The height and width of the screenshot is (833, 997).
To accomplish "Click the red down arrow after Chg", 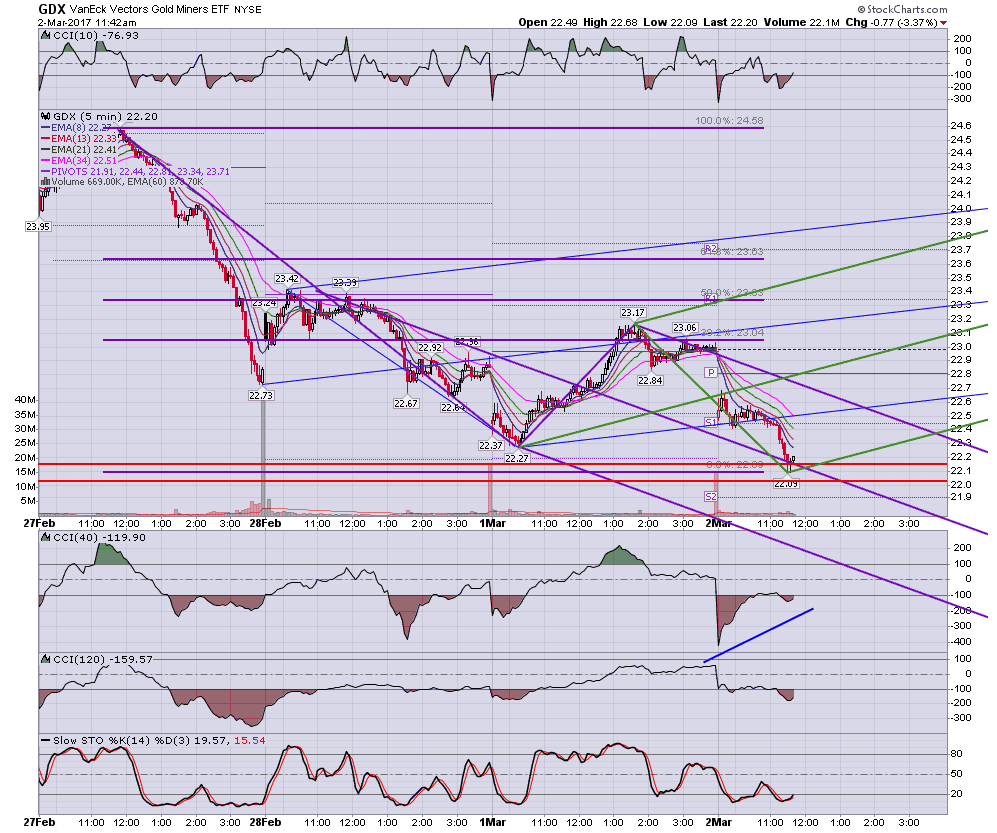I will click(944, 23).
